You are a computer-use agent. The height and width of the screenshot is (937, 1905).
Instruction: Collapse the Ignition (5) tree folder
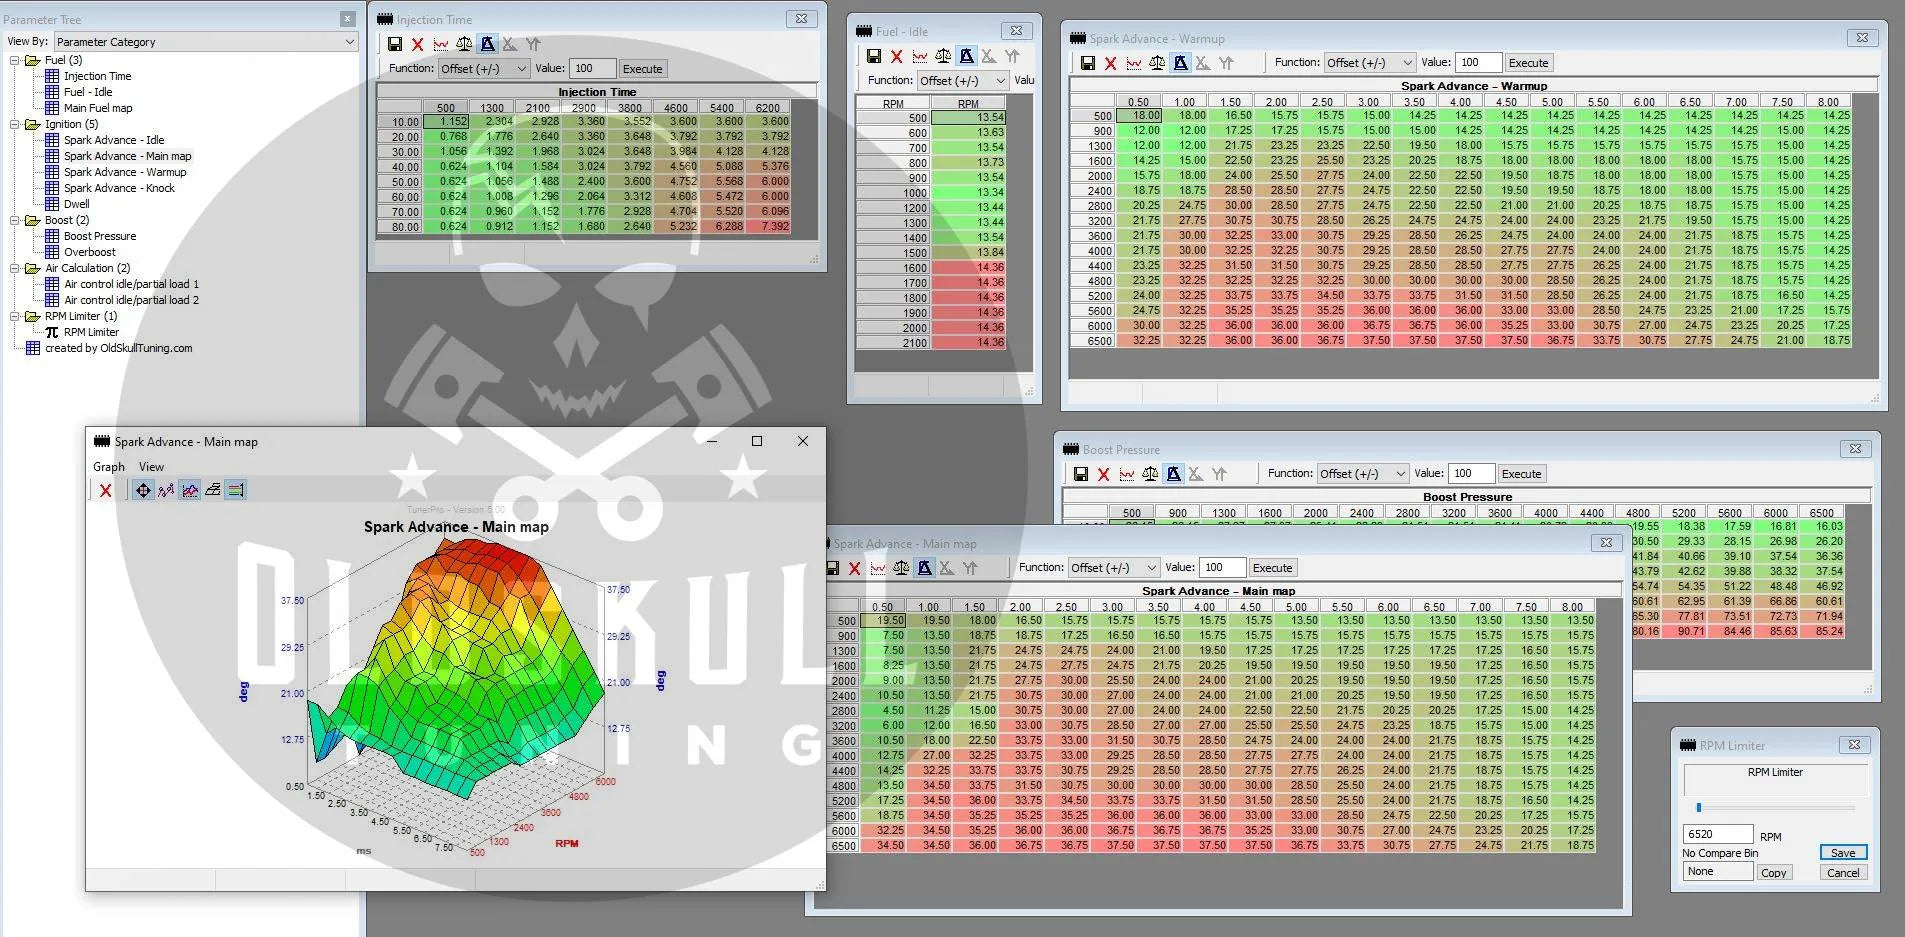pos(15,124)
